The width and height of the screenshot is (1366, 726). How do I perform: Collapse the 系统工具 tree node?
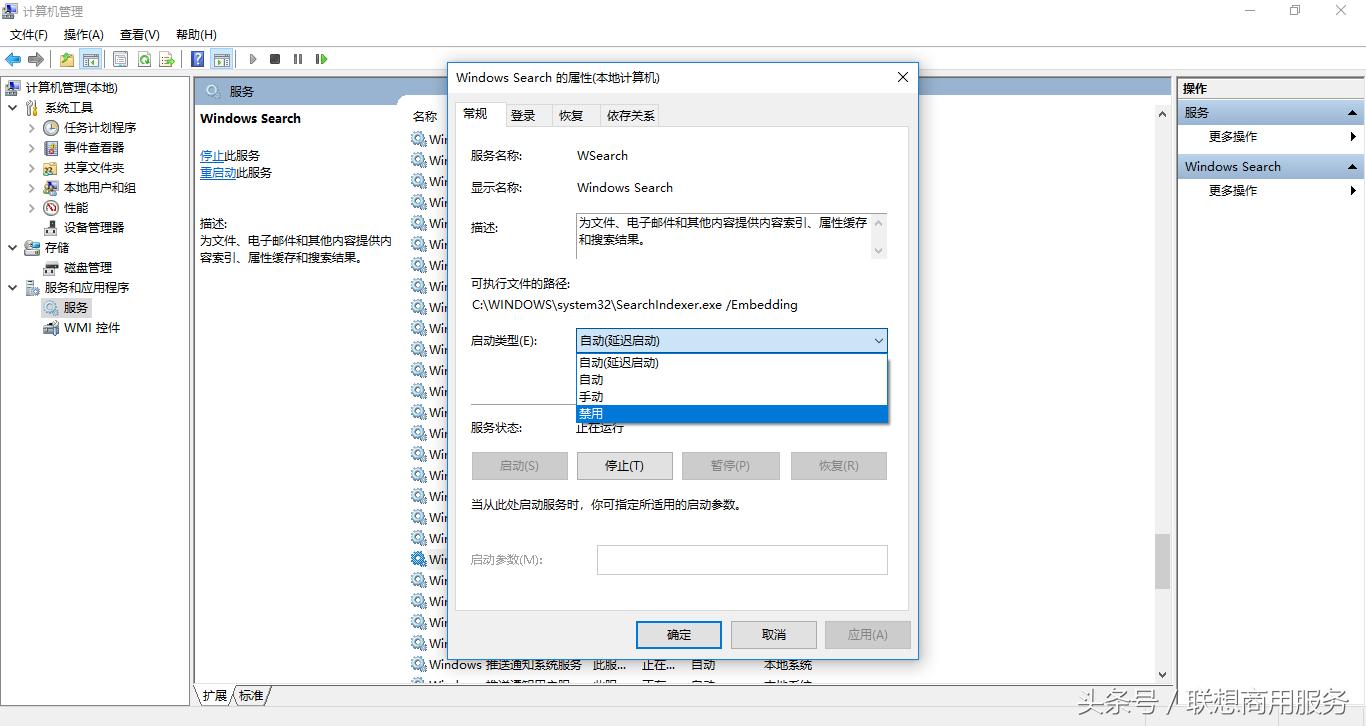pyautogui.click(x=12, y=107)
